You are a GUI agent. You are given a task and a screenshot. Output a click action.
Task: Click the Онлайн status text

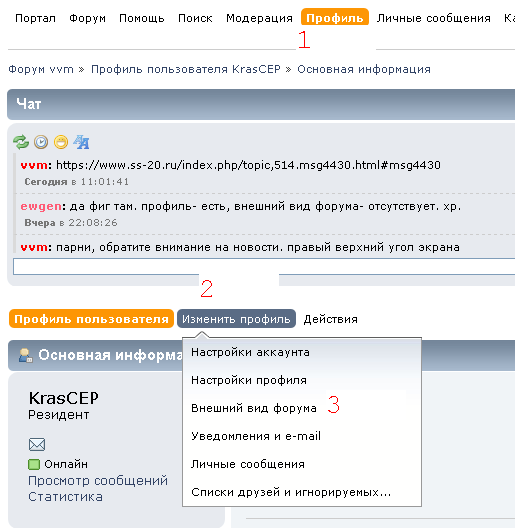[x=66, y=464]
